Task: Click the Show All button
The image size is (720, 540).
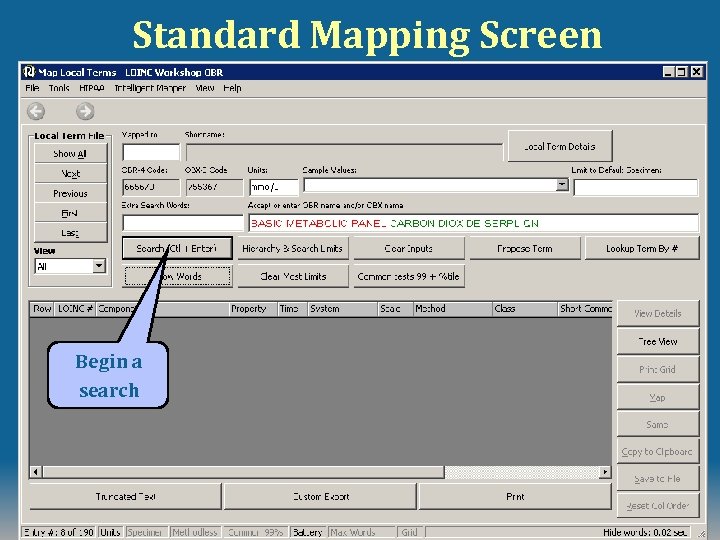Action: coord(70,153)
